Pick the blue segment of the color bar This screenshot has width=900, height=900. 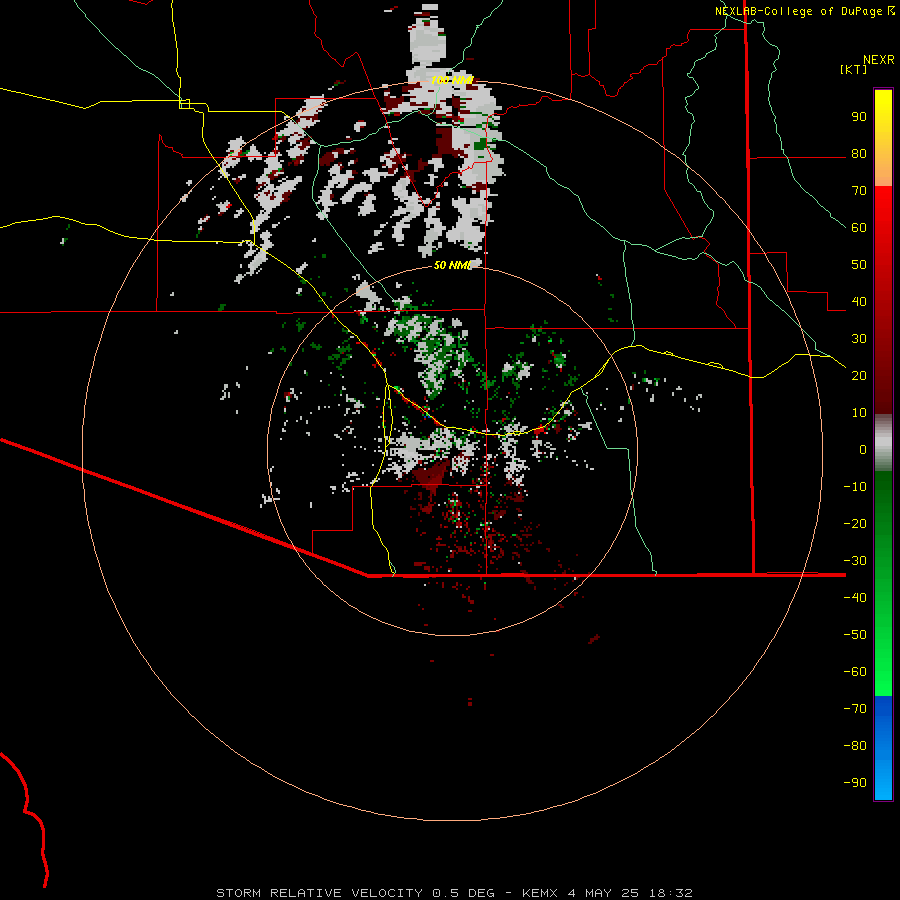click(x=883, y=748)
